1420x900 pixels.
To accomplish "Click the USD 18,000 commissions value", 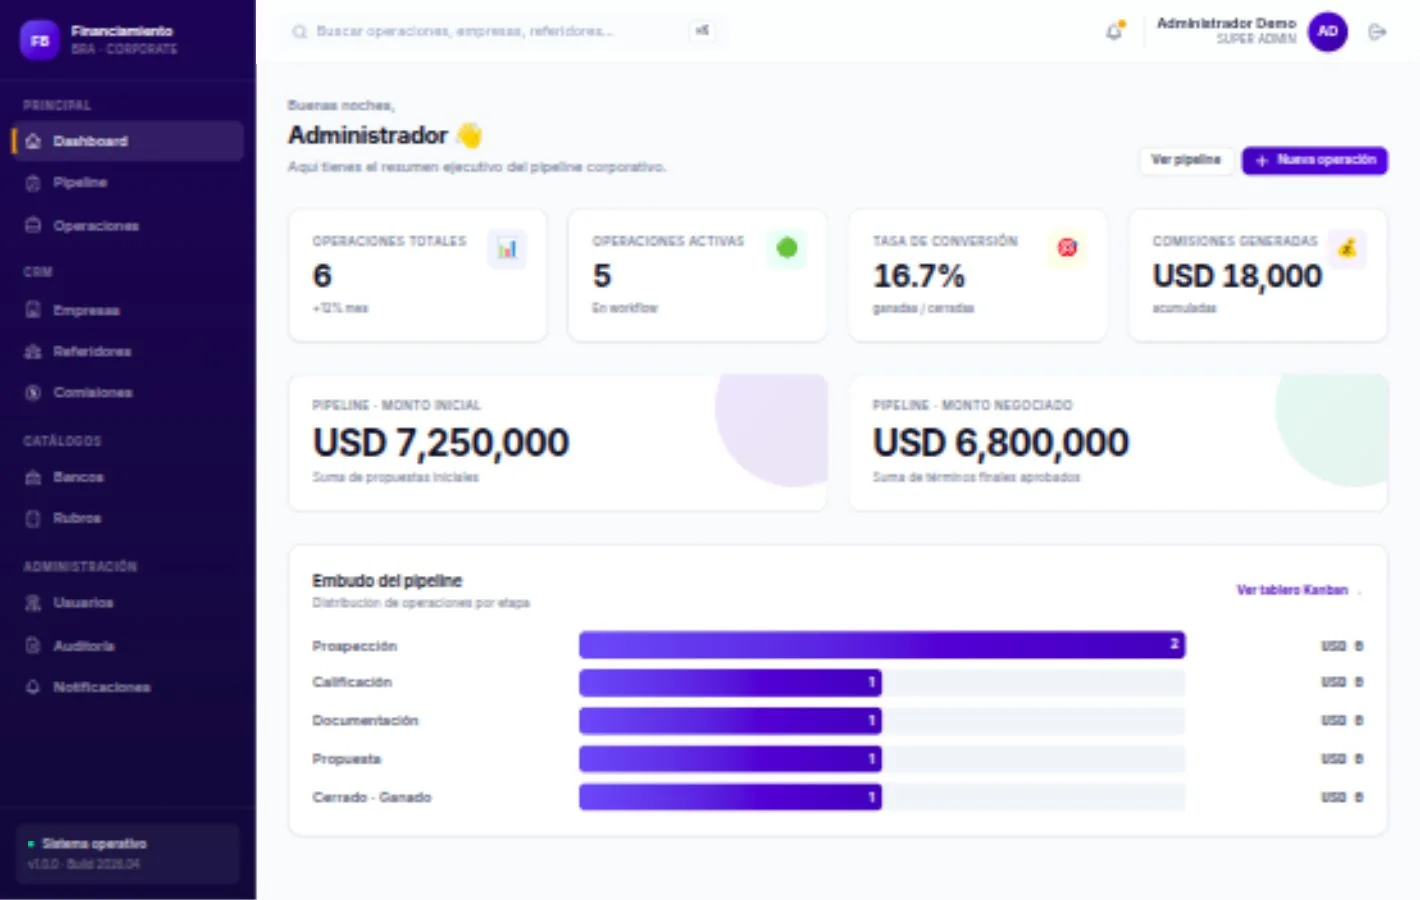I will pyautogui.click(x=1237, y=276).
